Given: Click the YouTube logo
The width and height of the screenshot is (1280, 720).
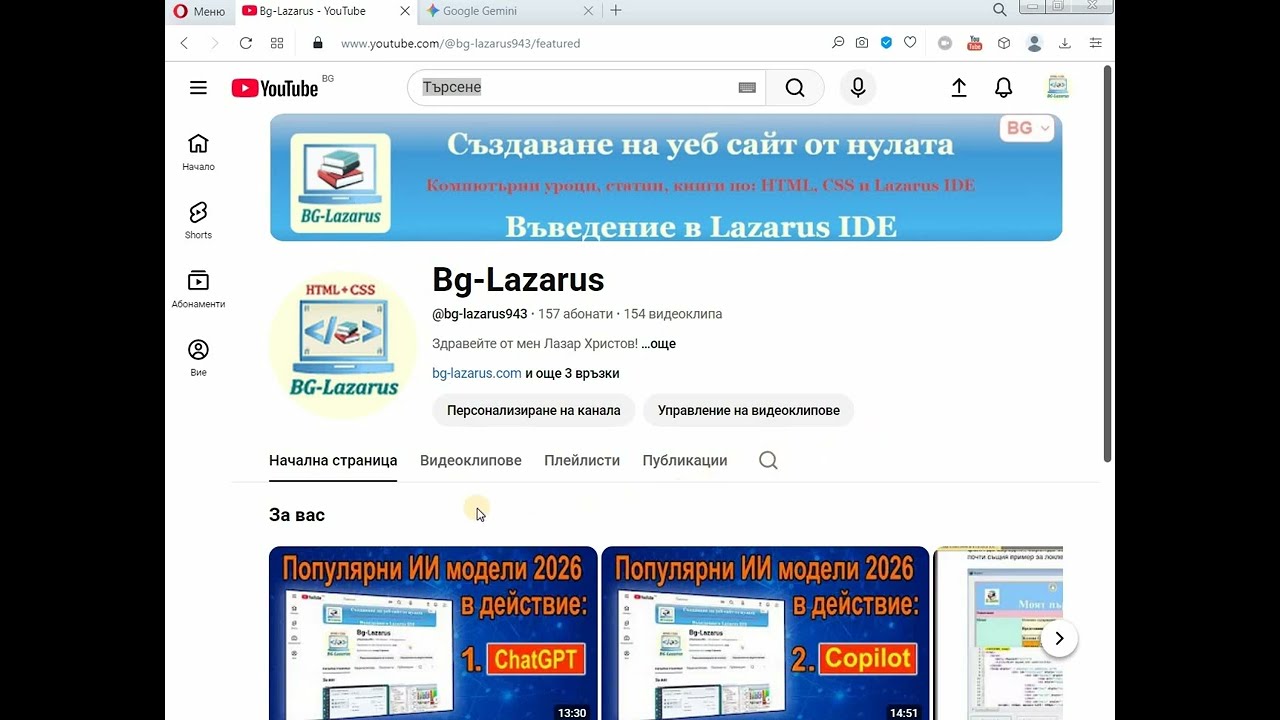Looking at the screenshot, I should (x=275, y=88).
